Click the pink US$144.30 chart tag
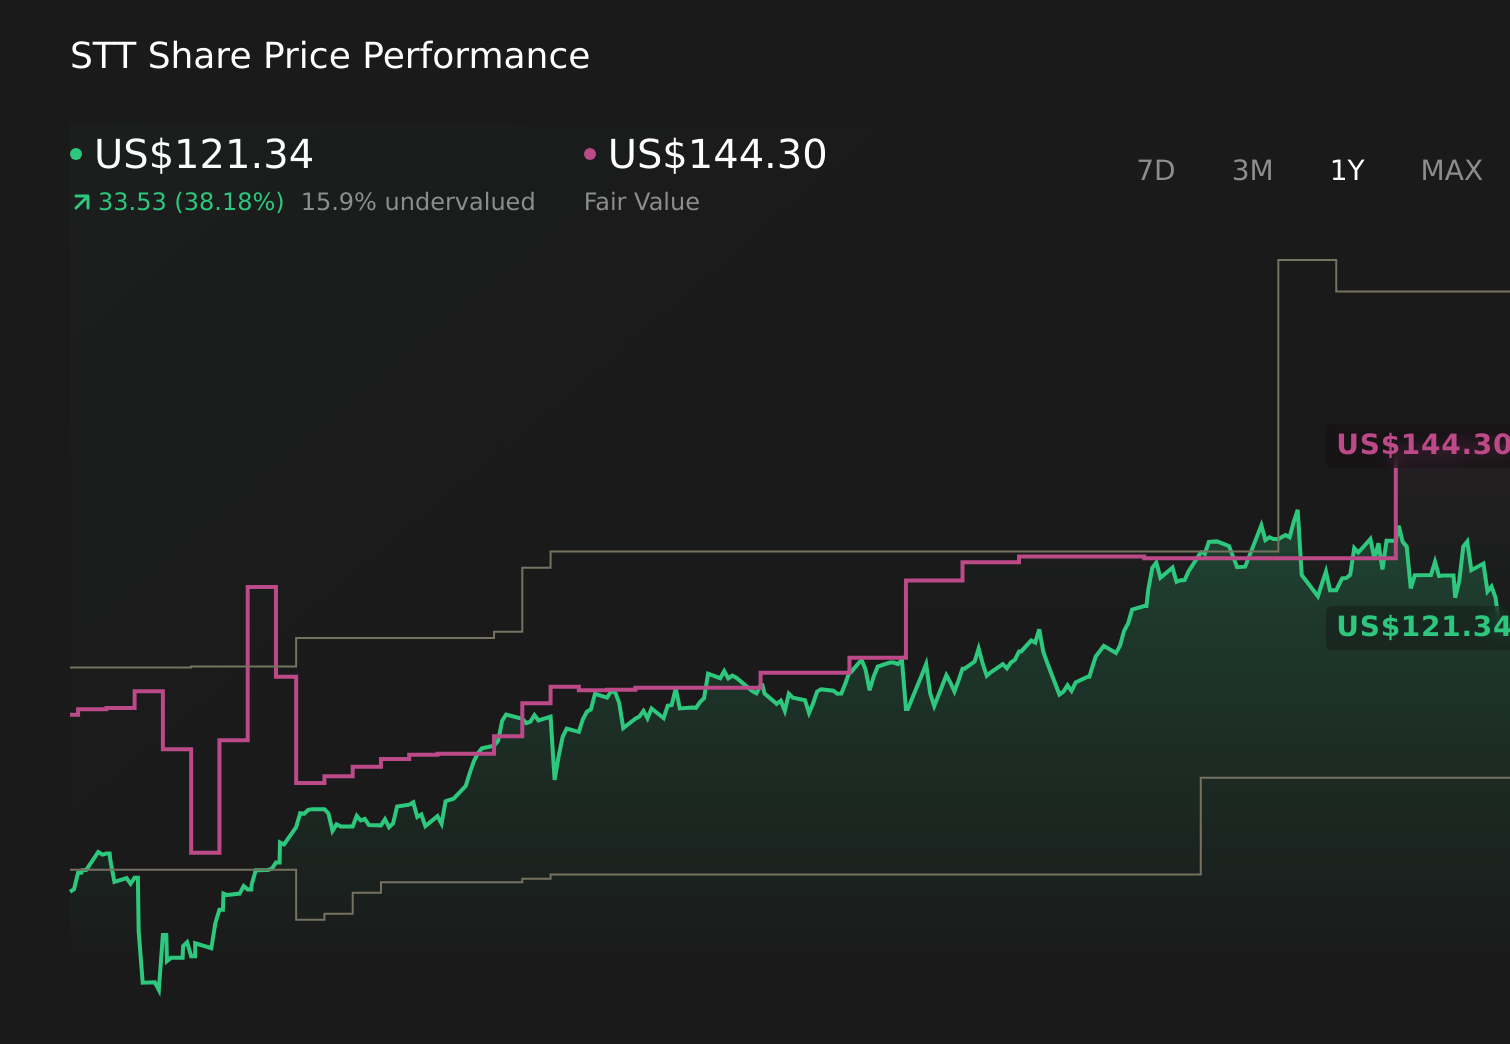The image size is (1510, 1044). [x=1420, y=445]
